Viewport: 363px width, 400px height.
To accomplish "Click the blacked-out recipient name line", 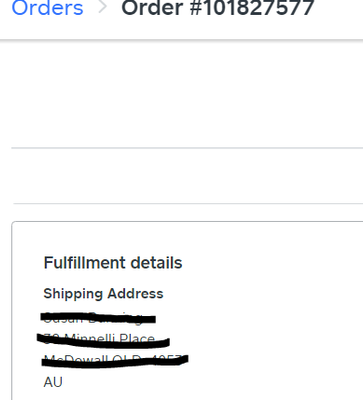I will [x=98, y=318].
